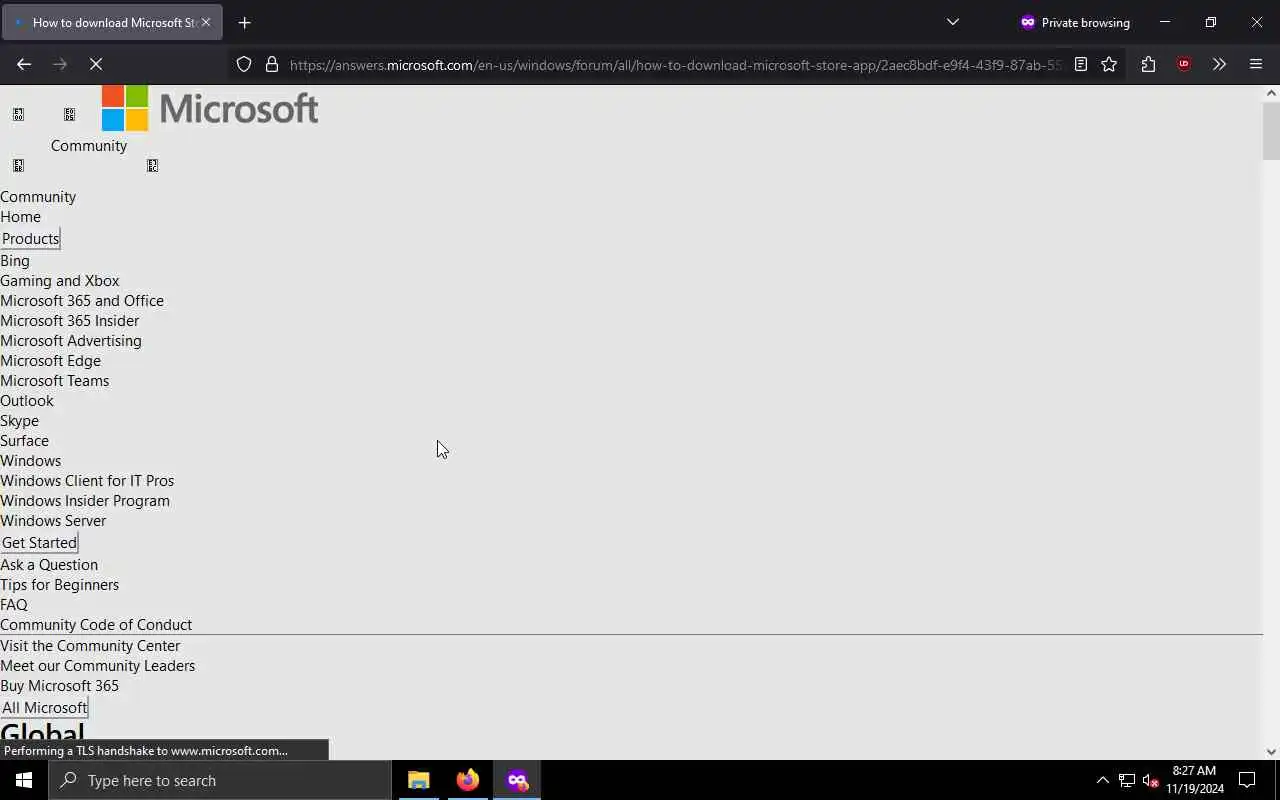Open the Home link

coord(21,217)
